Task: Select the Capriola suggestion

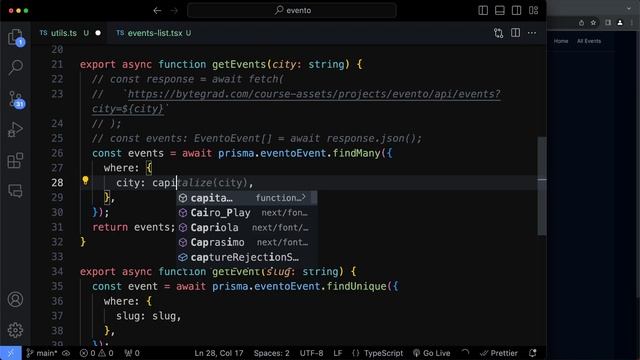Action: click(x=247, y=227)
